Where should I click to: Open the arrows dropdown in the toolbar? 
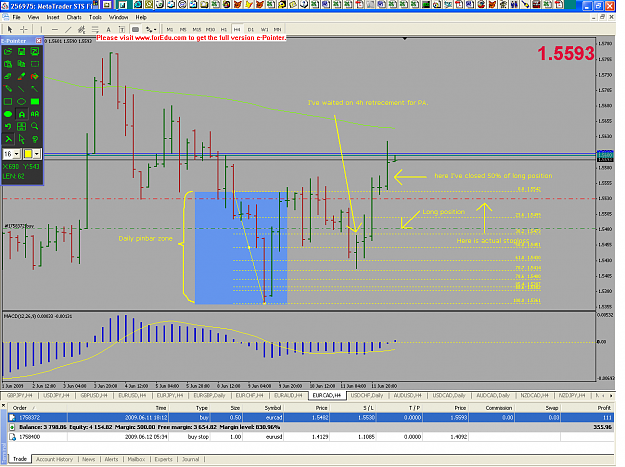coord(151,29)
